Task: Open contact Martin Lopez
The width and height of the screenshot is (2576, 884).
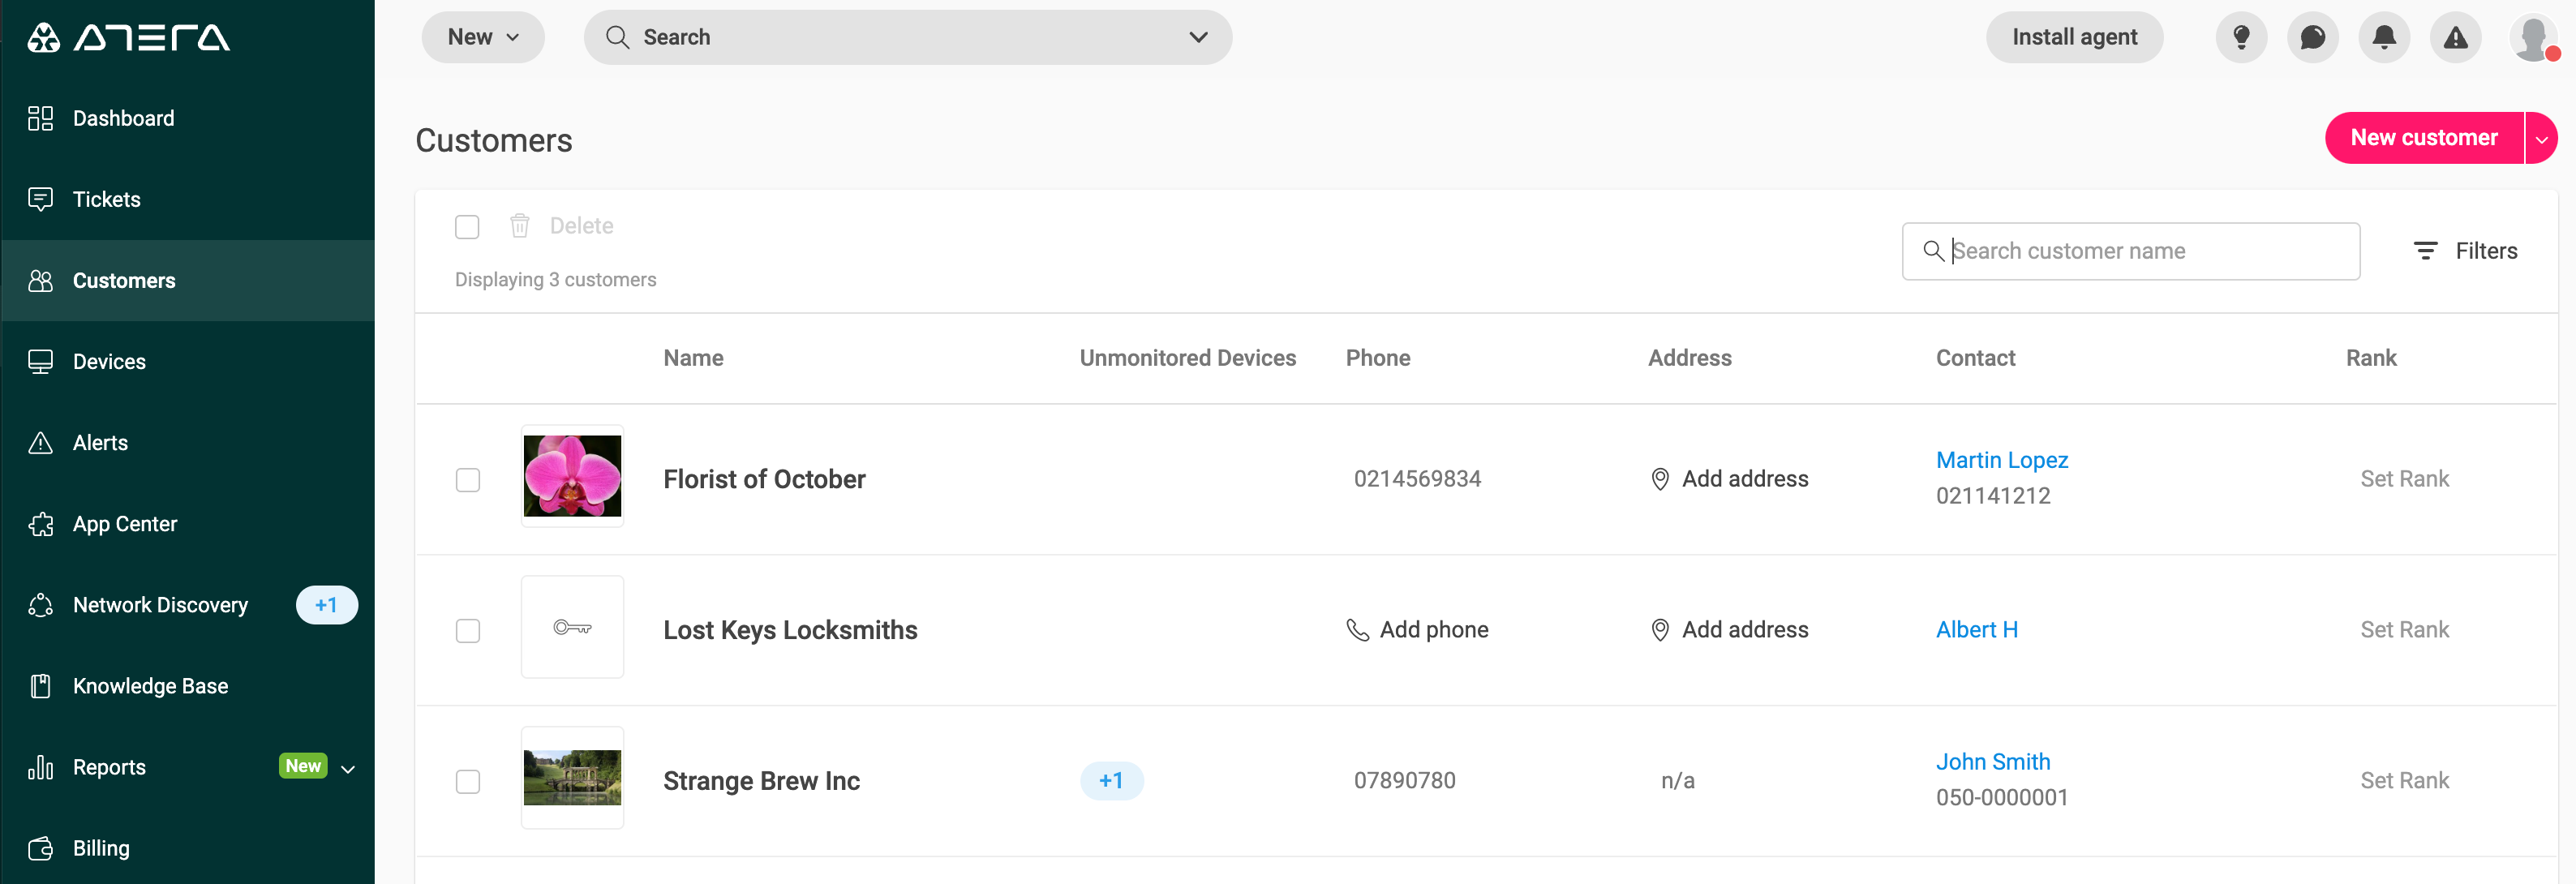Action: (2002, 460)
